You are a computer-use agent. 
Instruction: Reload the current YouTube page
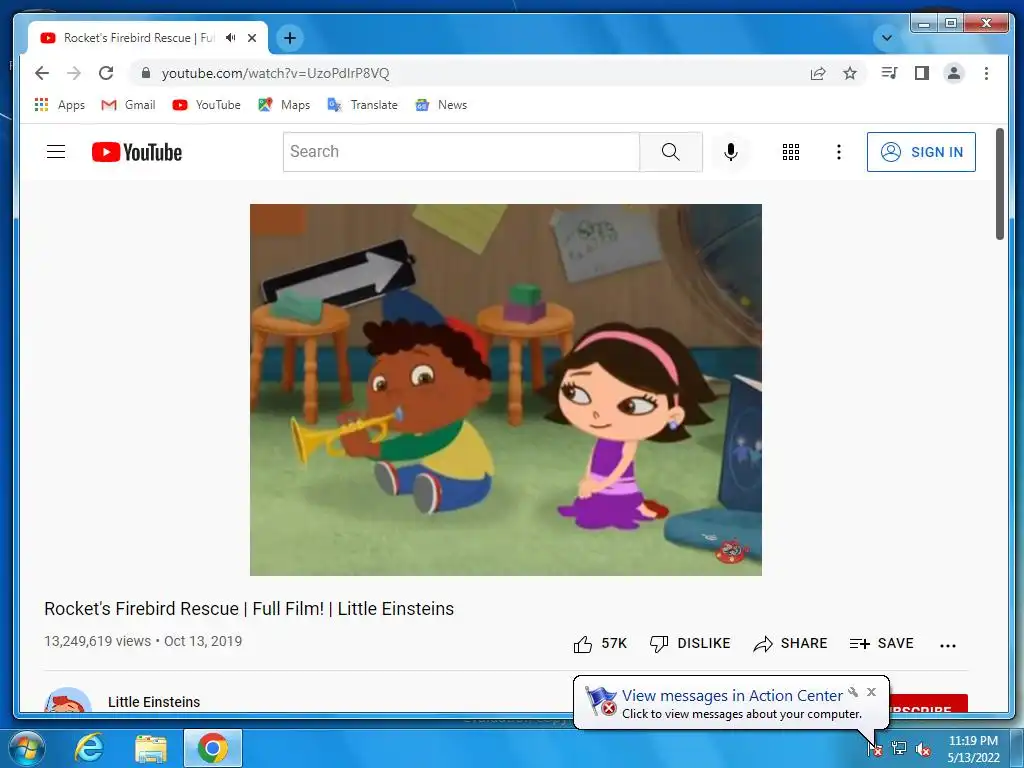tap(106, 73)
